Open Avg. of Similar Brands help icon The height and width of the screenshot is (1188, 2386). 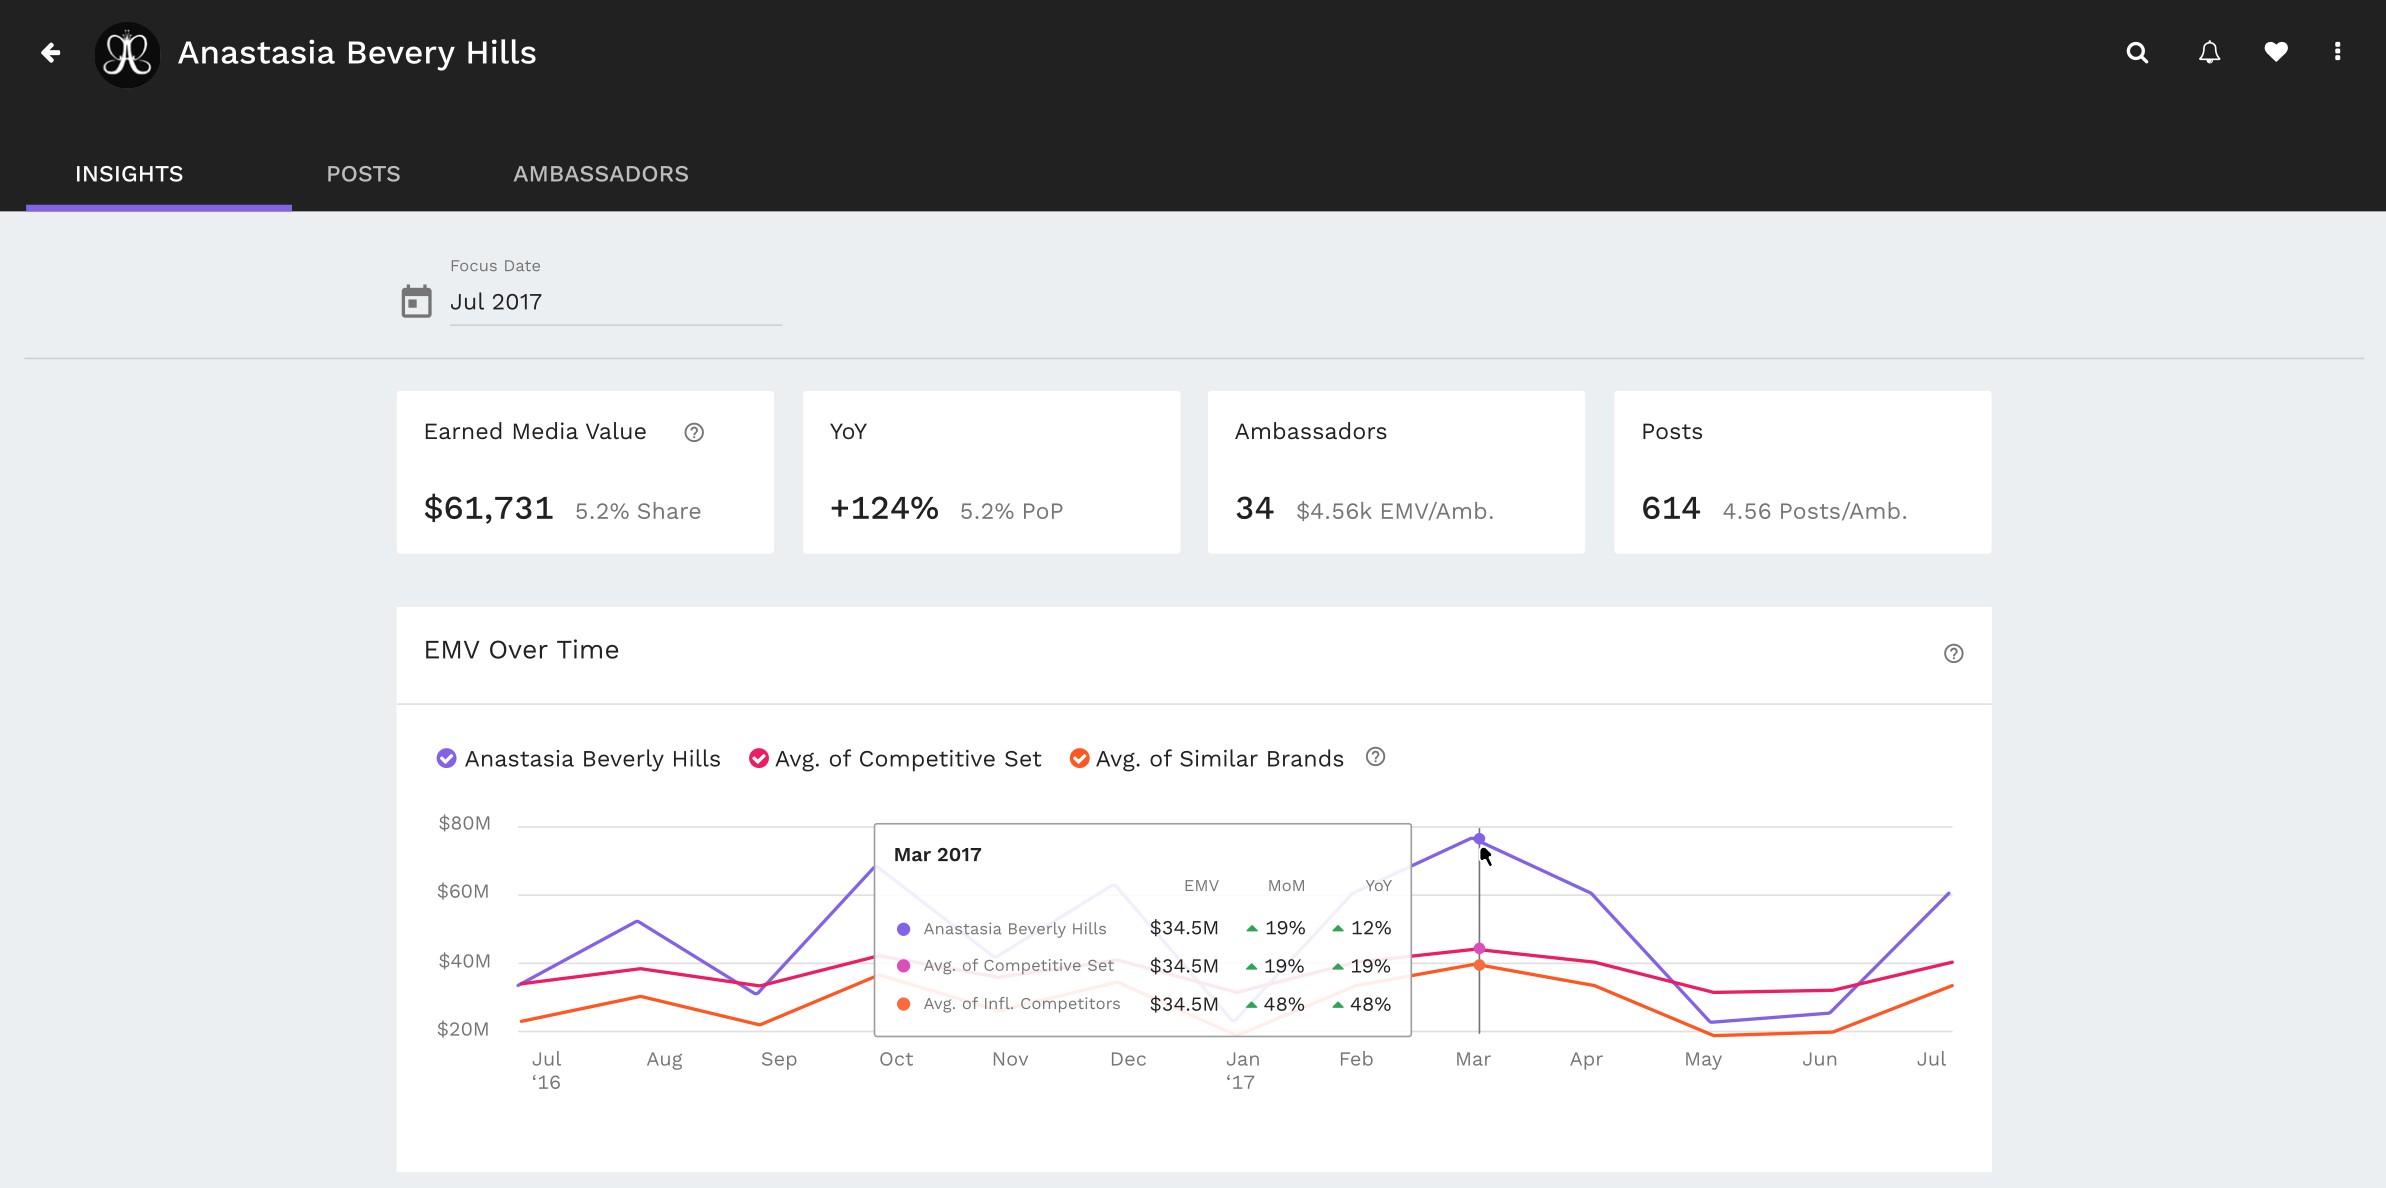(1375, 757)
